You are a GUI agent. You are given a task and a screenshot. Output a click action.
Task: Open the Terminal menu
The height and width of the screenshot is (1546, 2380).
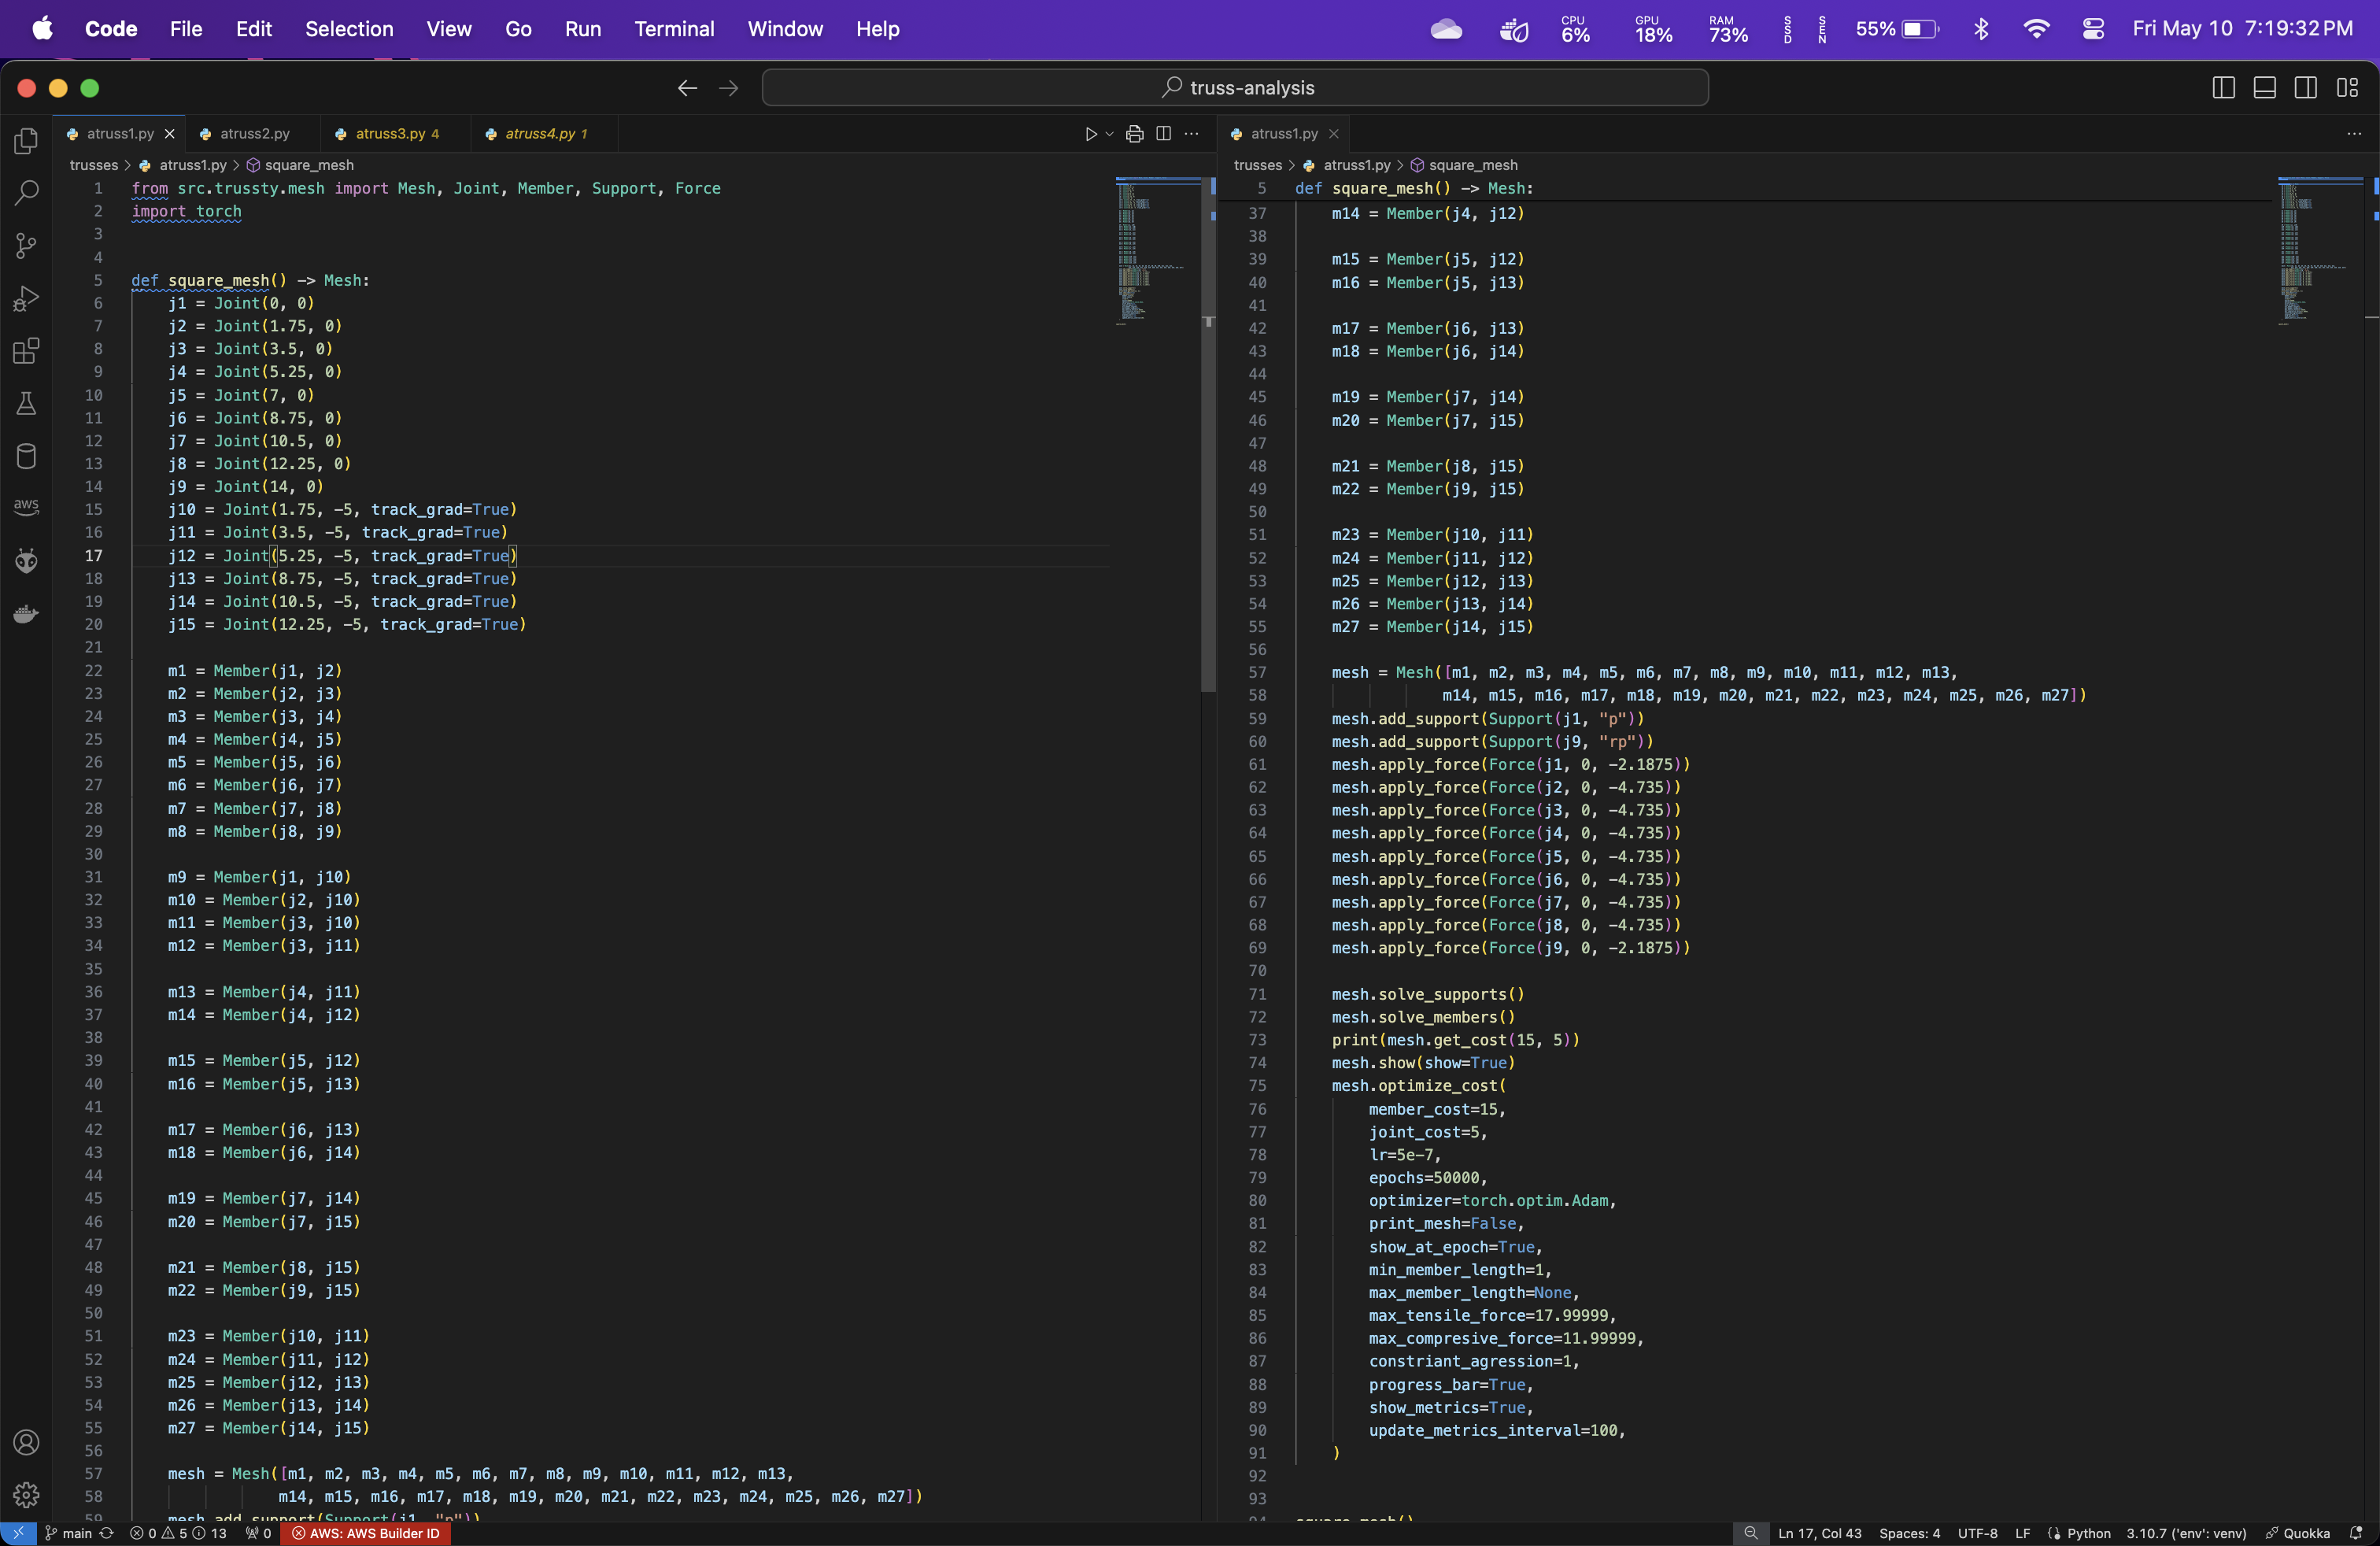pos(674,29)
